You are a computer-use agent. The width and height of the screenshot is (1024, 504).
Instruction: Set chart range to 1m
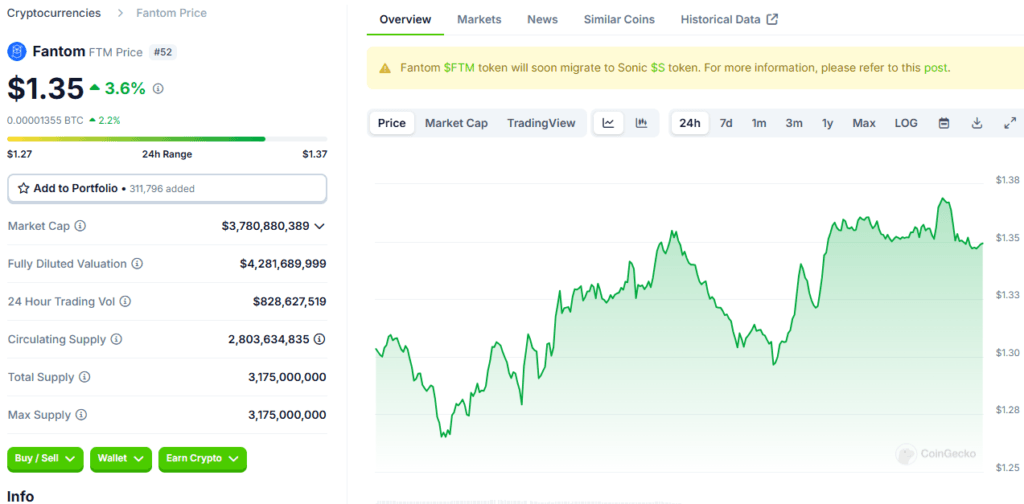point(759,123)
